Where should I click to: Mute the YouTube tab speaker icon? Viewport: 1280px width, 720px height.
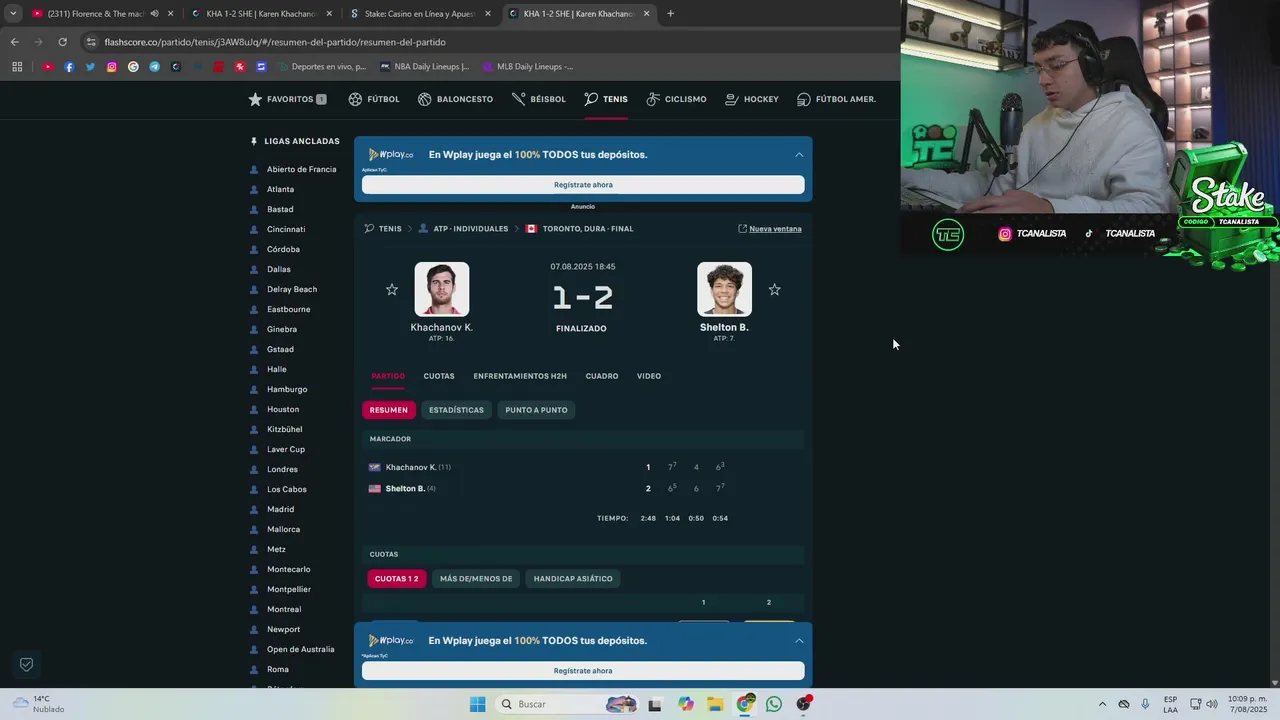point(154,14)
